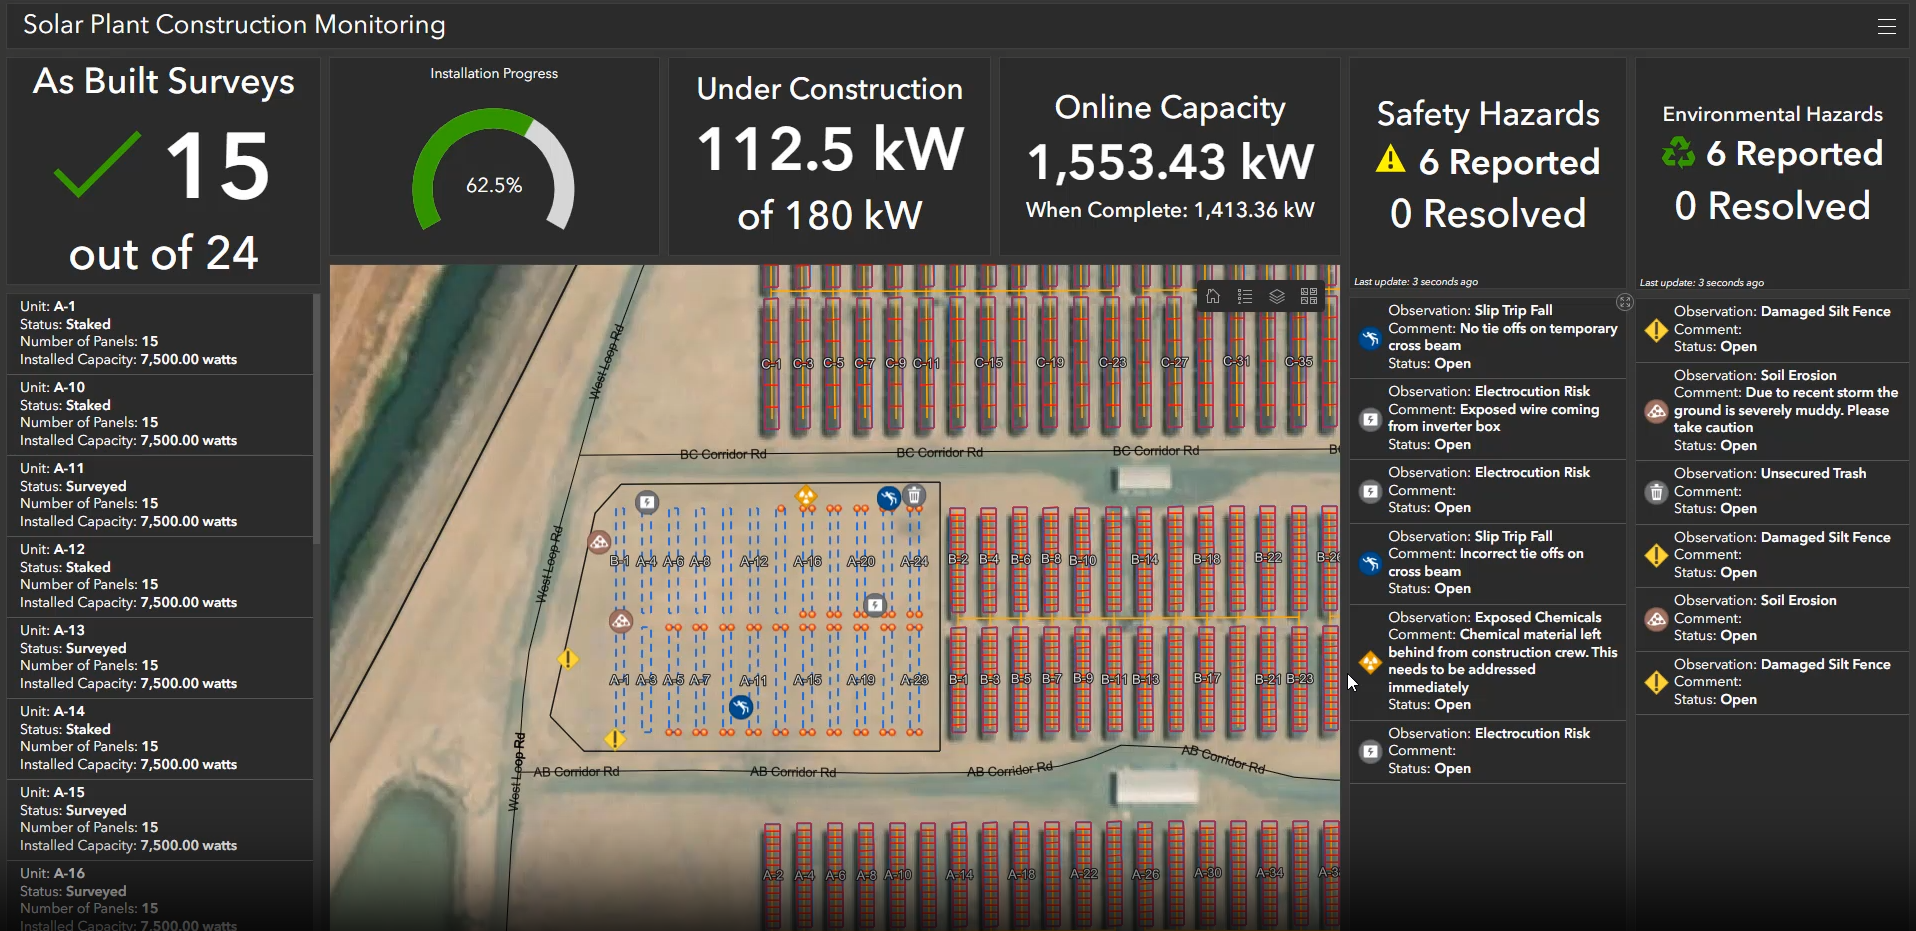This screenshot has width=1916, height=931.
Task: Select unit A-1 in the survey list
Action: point(160,333)
